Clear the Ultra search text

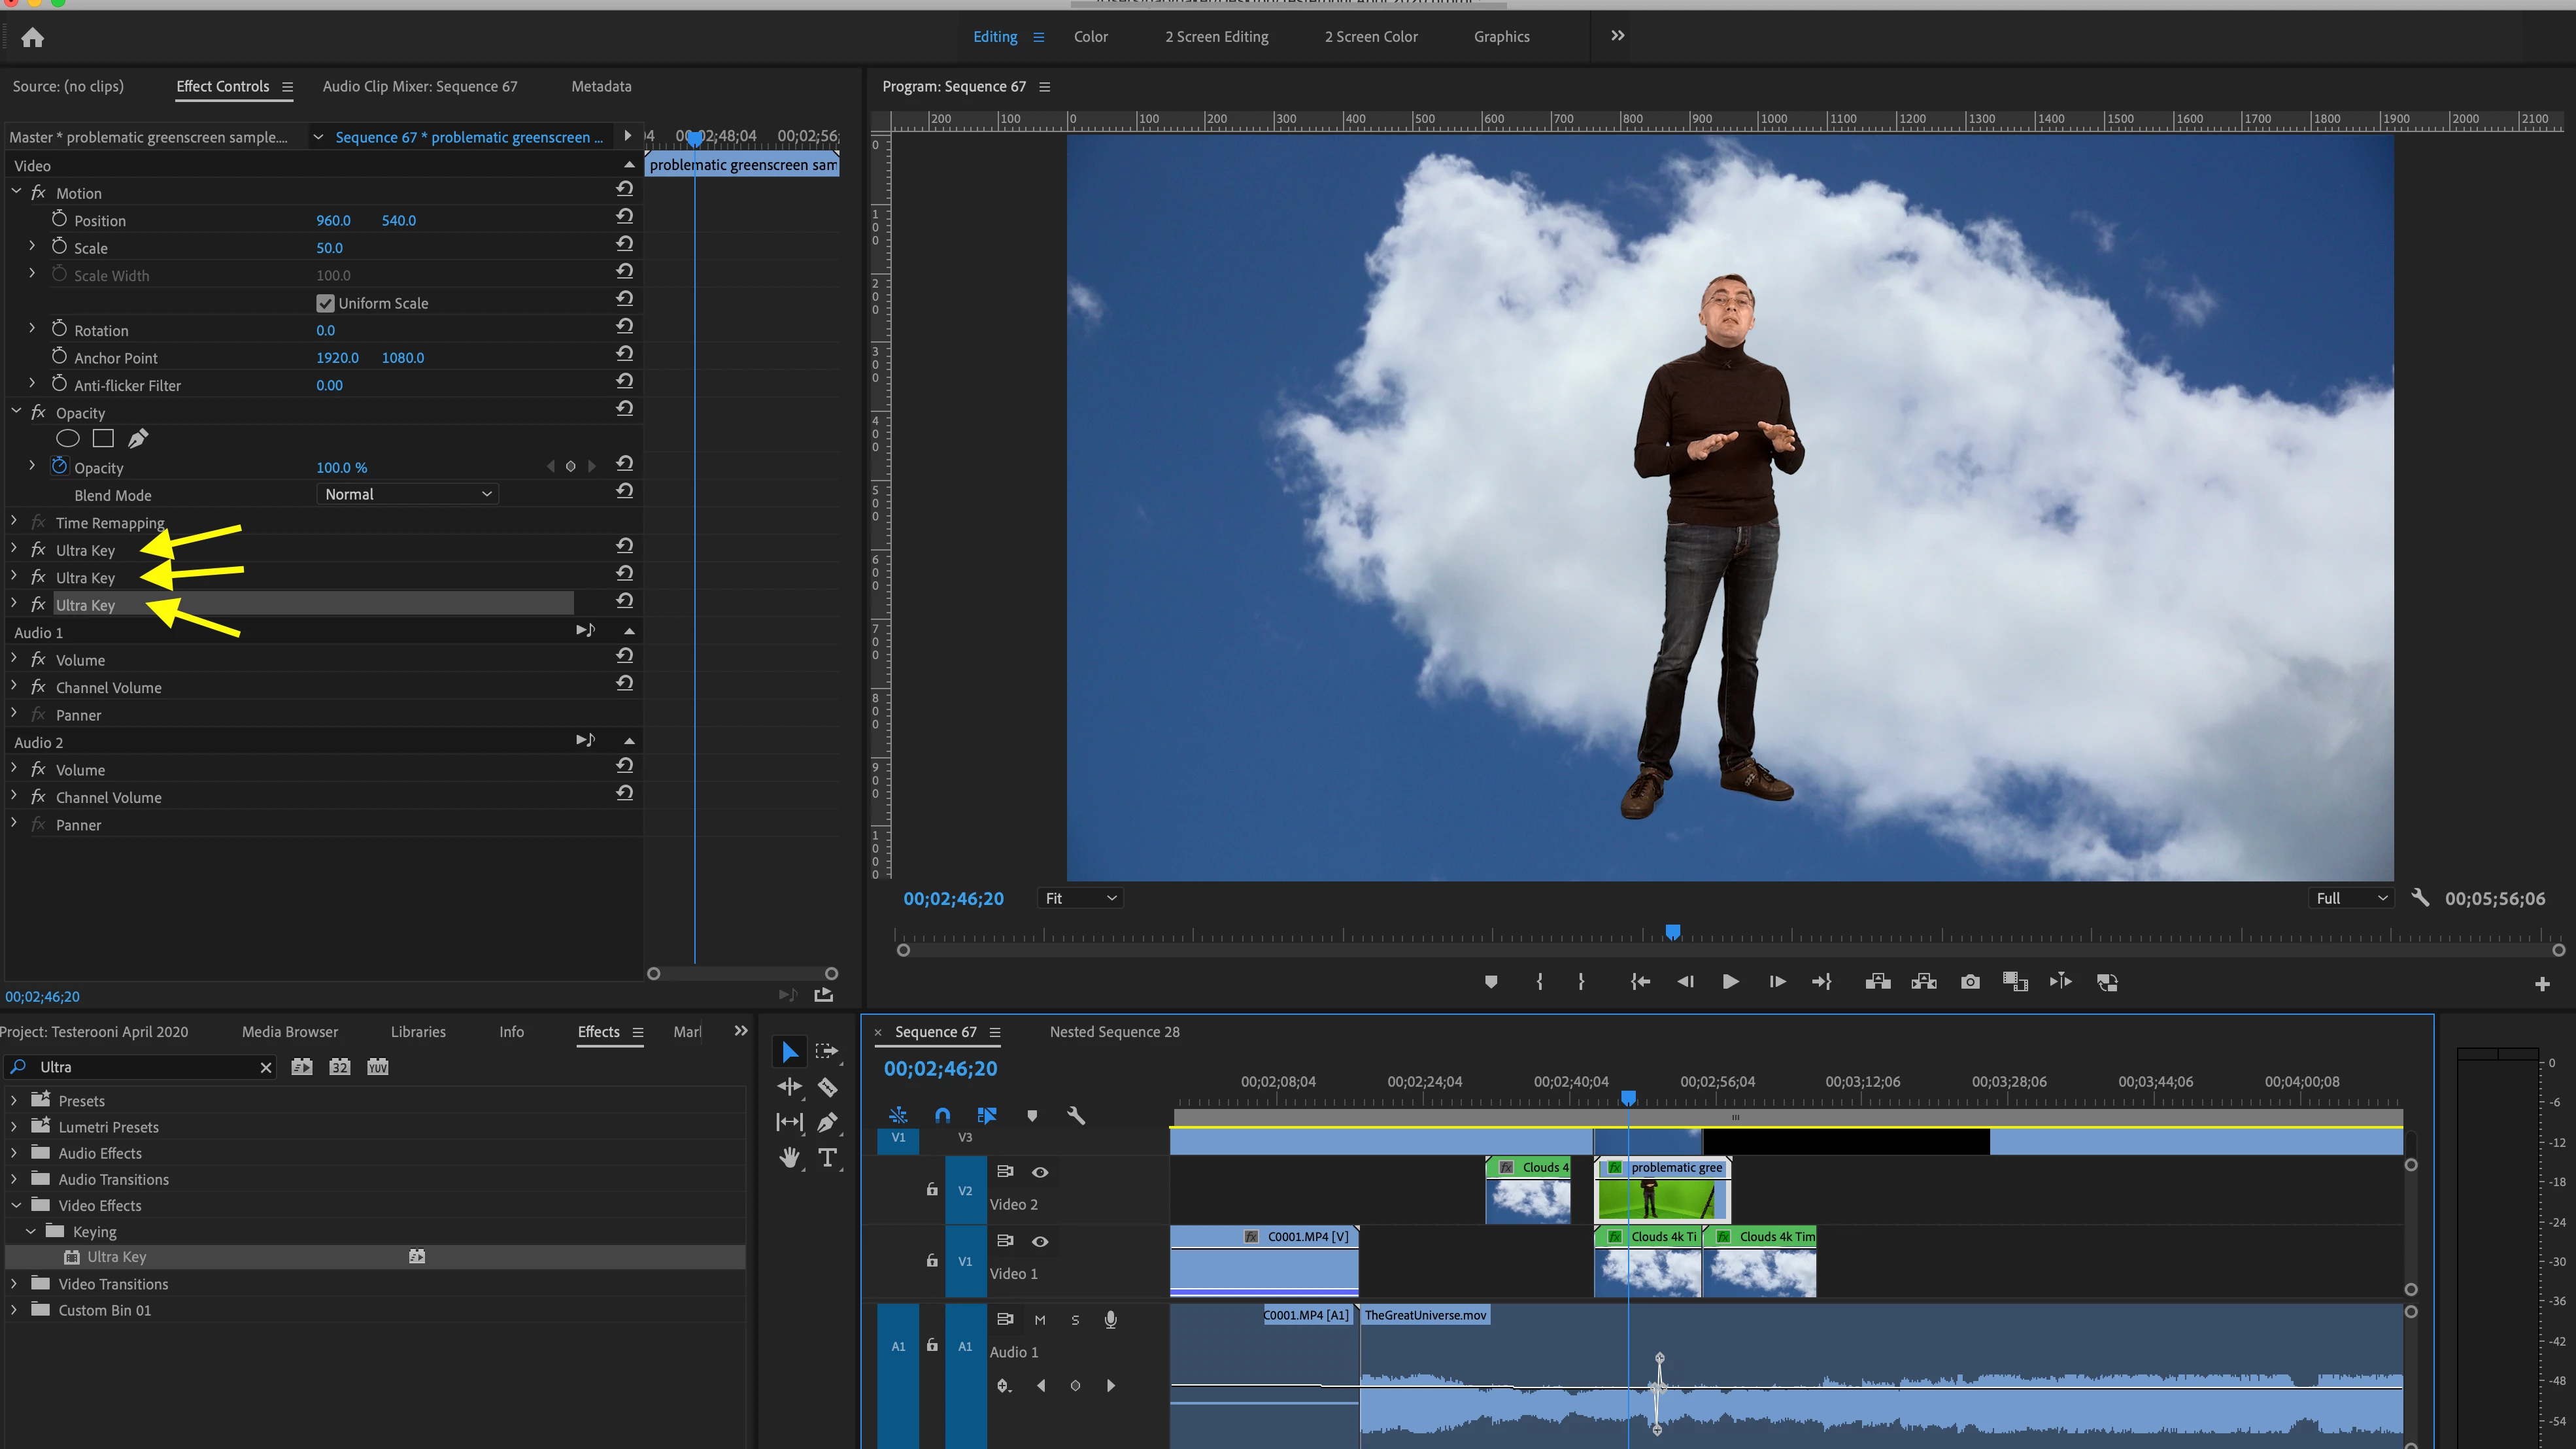pos(266,1067)
